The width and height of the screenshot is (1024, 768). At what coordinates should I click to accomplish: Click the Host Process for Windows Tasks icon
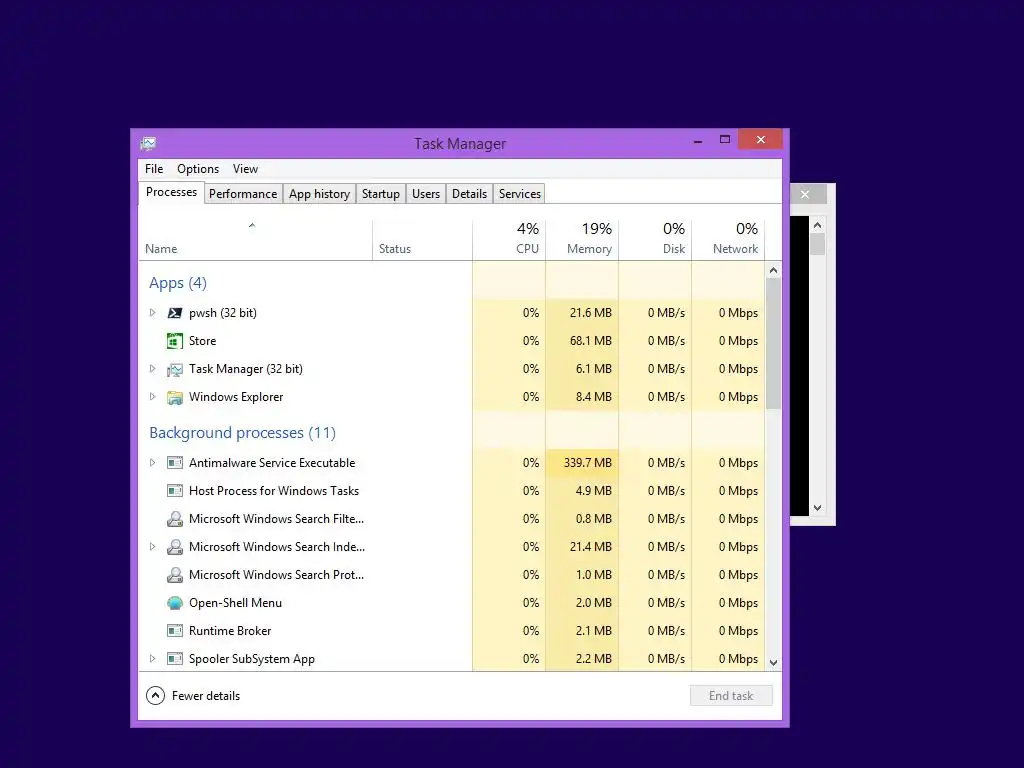tap(174, 491)
